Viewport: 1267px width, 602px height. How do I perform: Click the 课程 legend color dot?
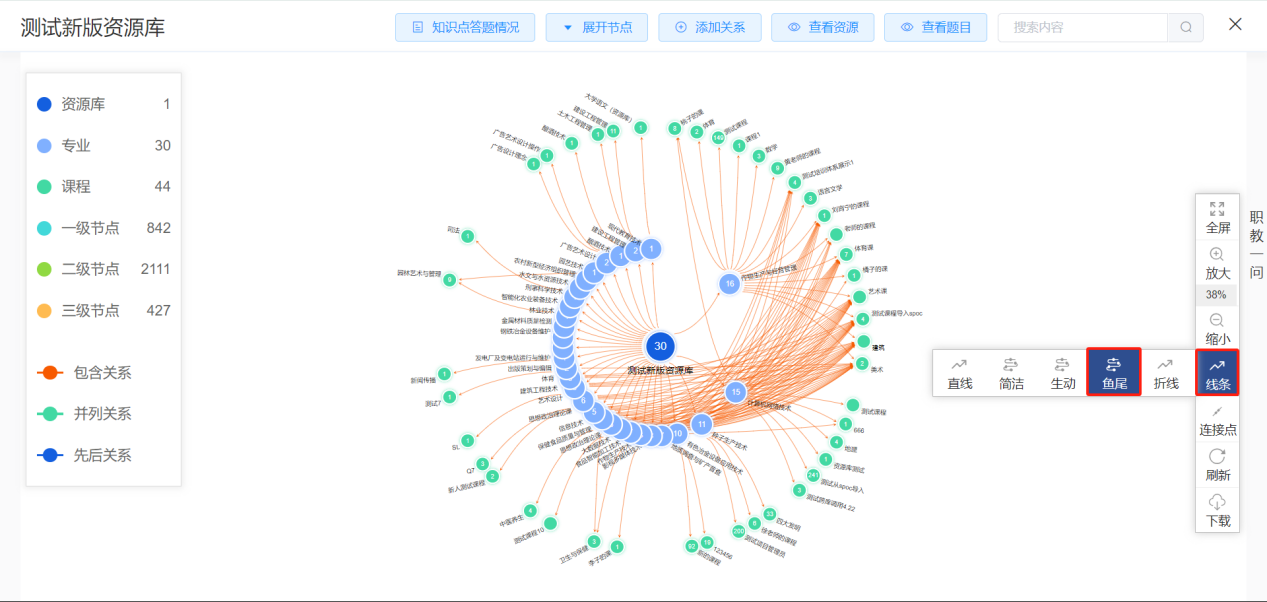click(x=44, y=187)
